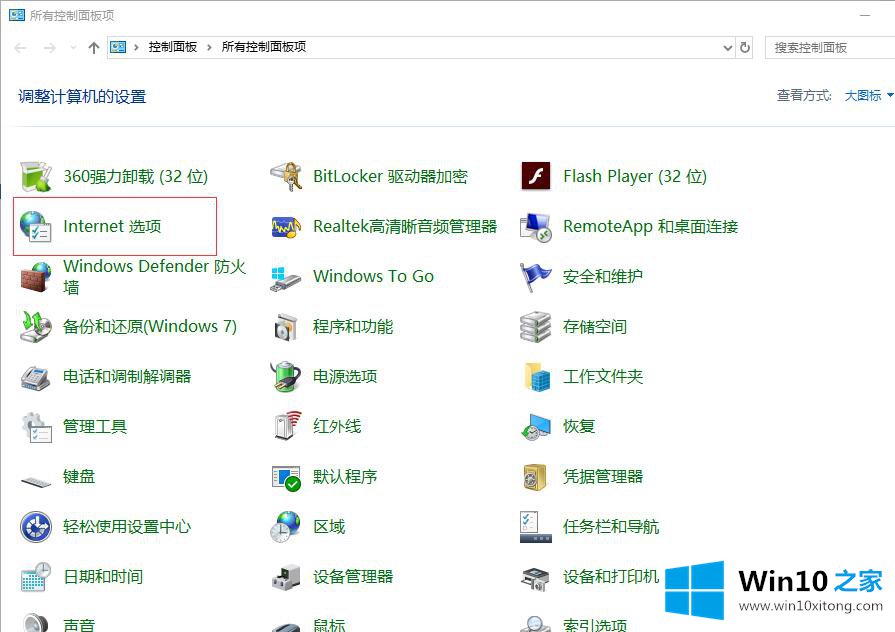The image size is (895, 632).
Task: Open the 默认程序 icon
Action: (286, 478)
